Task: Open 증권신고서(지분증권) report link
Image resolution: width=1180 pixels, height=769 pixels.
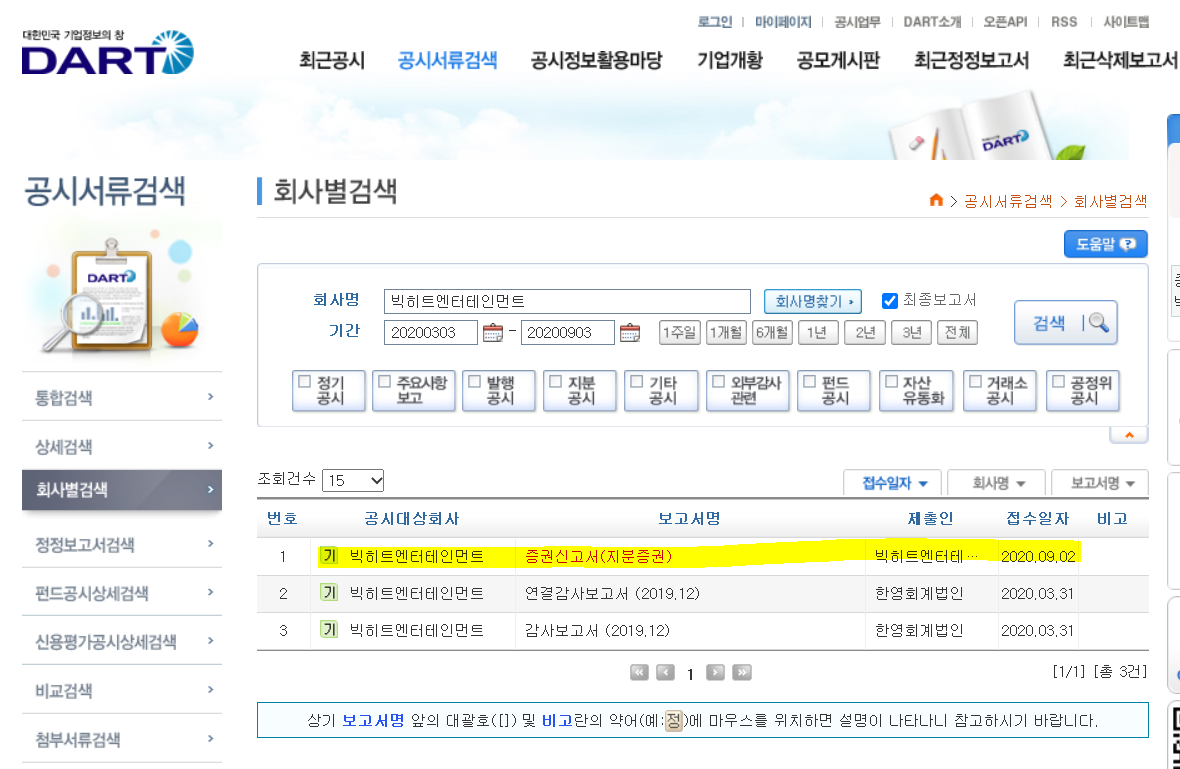Action: (598, 556)
